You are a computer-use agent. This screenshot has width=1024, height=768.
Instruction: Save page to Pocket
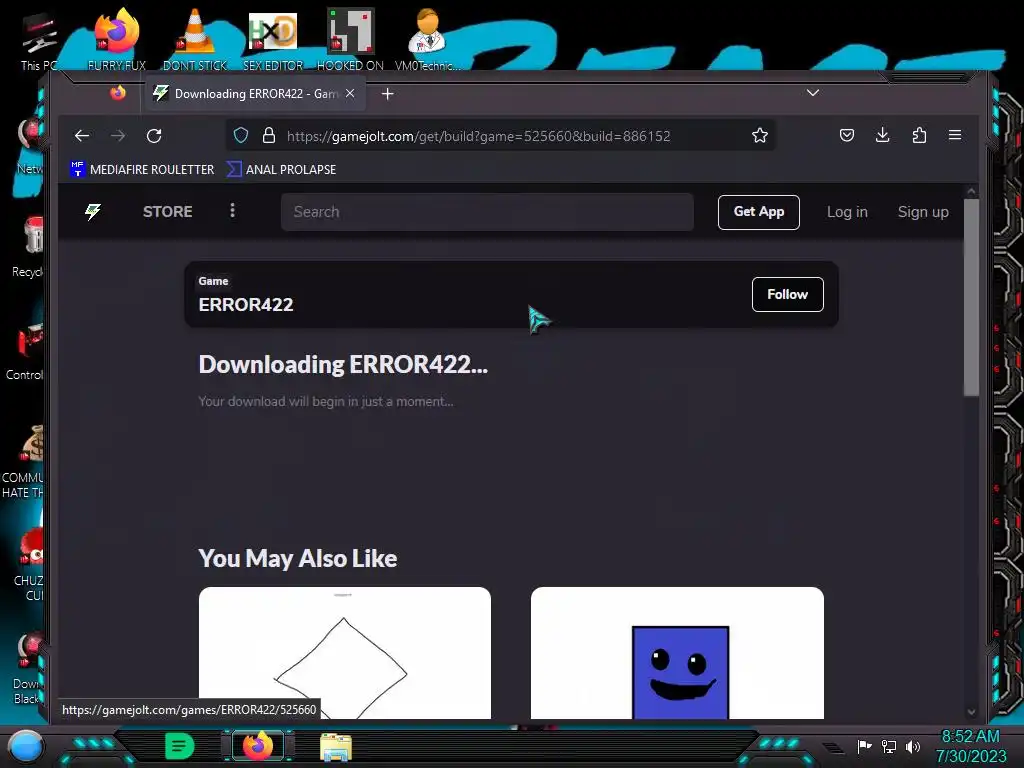click(847, 135)
